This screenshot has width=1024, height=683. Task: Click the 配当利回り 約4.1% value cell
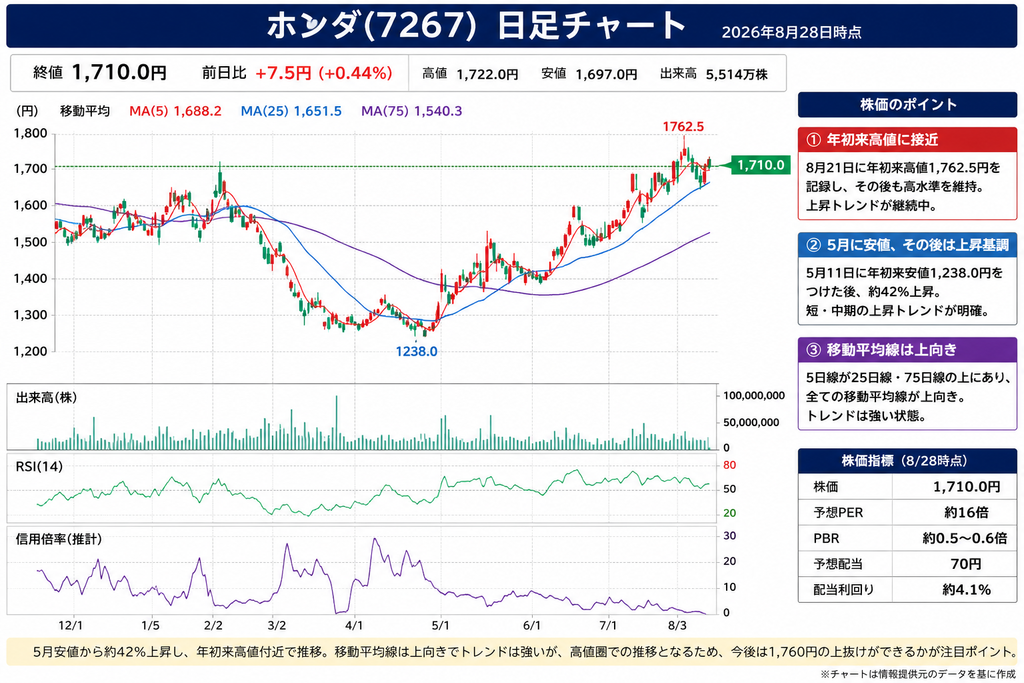967,590
